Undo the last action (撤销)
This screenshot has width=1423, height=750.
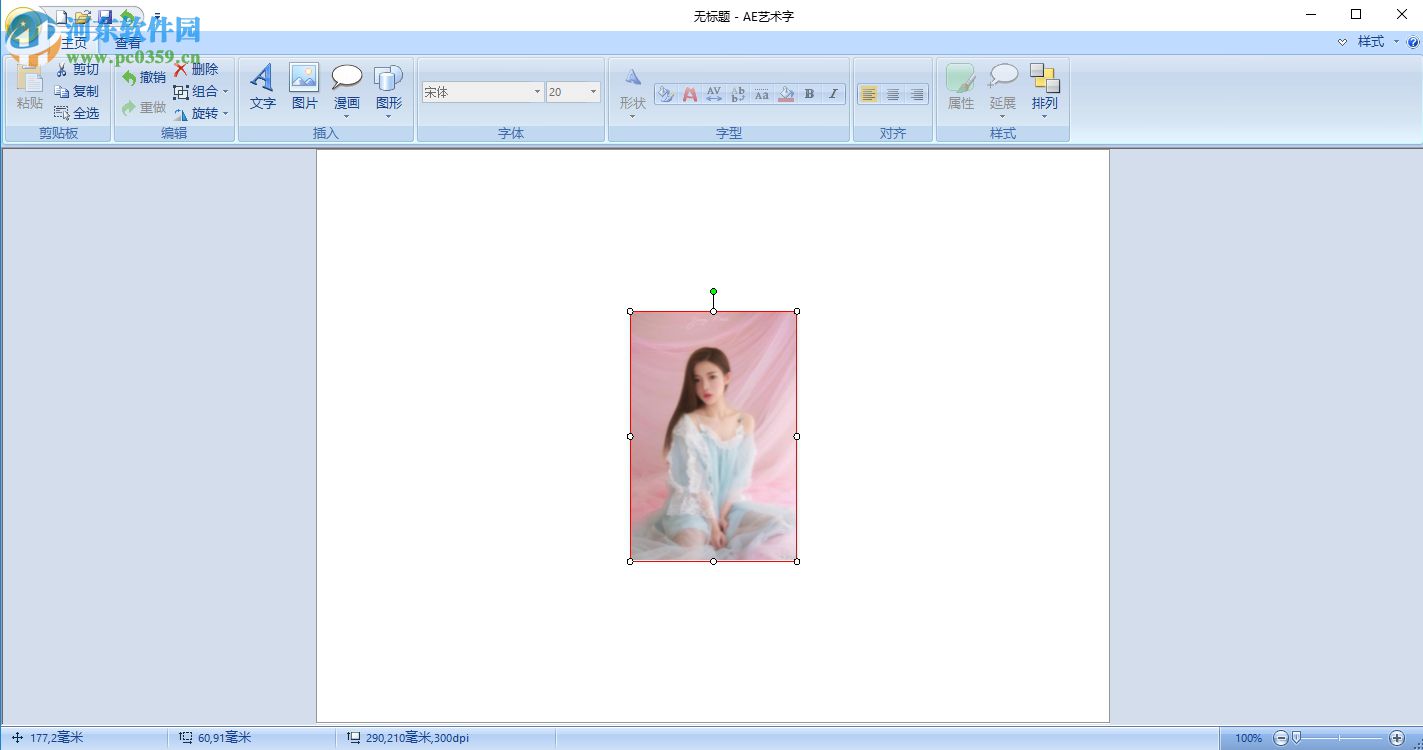pos(143,78)
